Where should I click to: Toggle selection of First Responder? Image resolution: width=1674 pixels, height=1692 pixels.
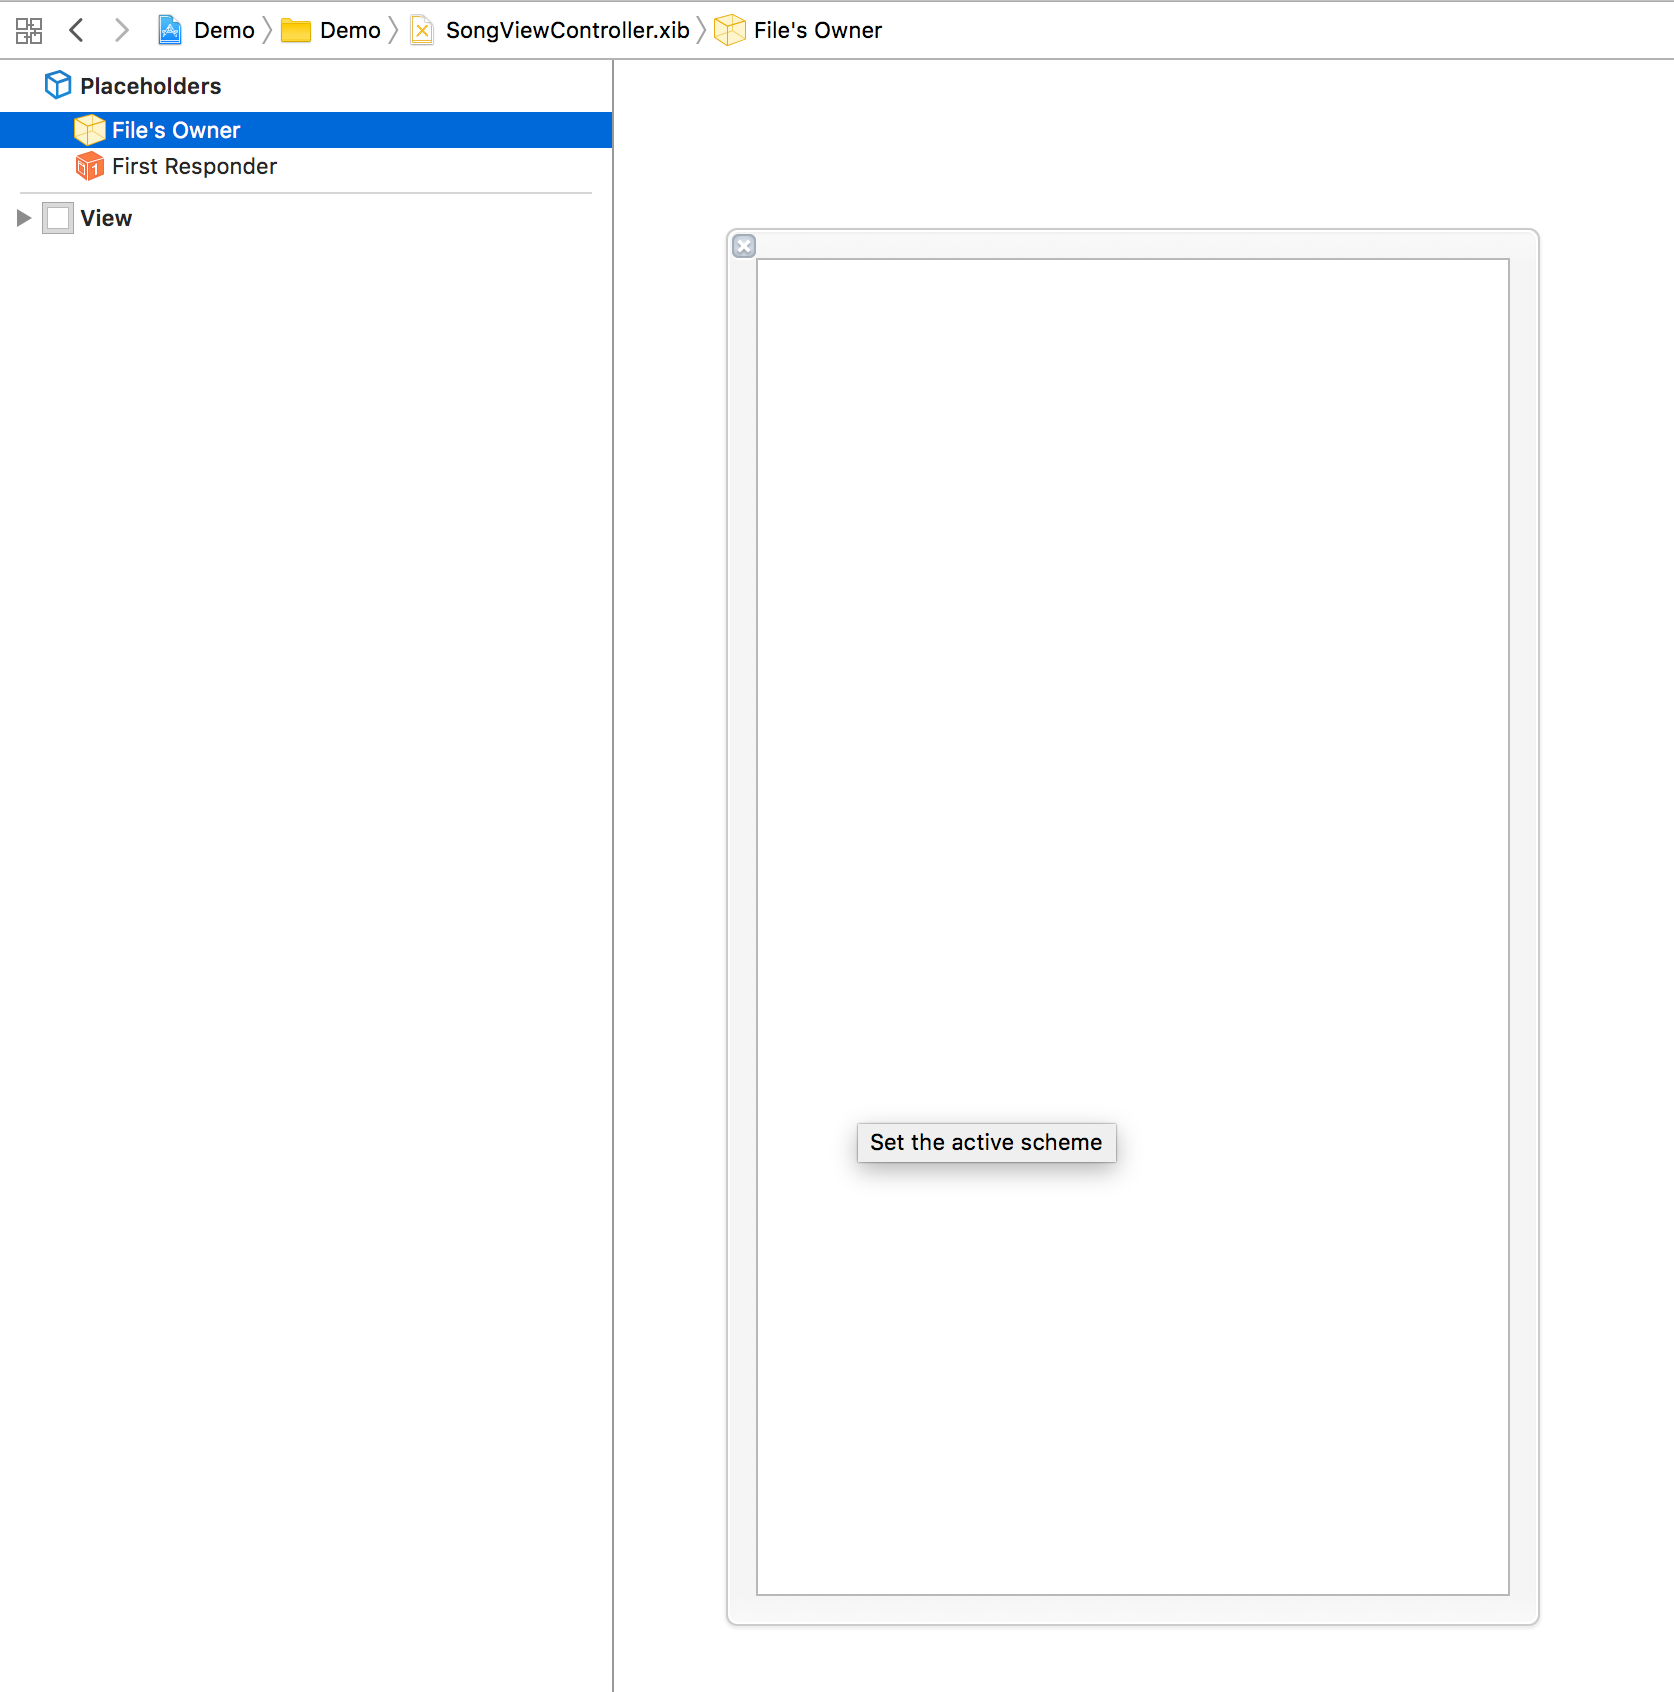coord(193,166)
